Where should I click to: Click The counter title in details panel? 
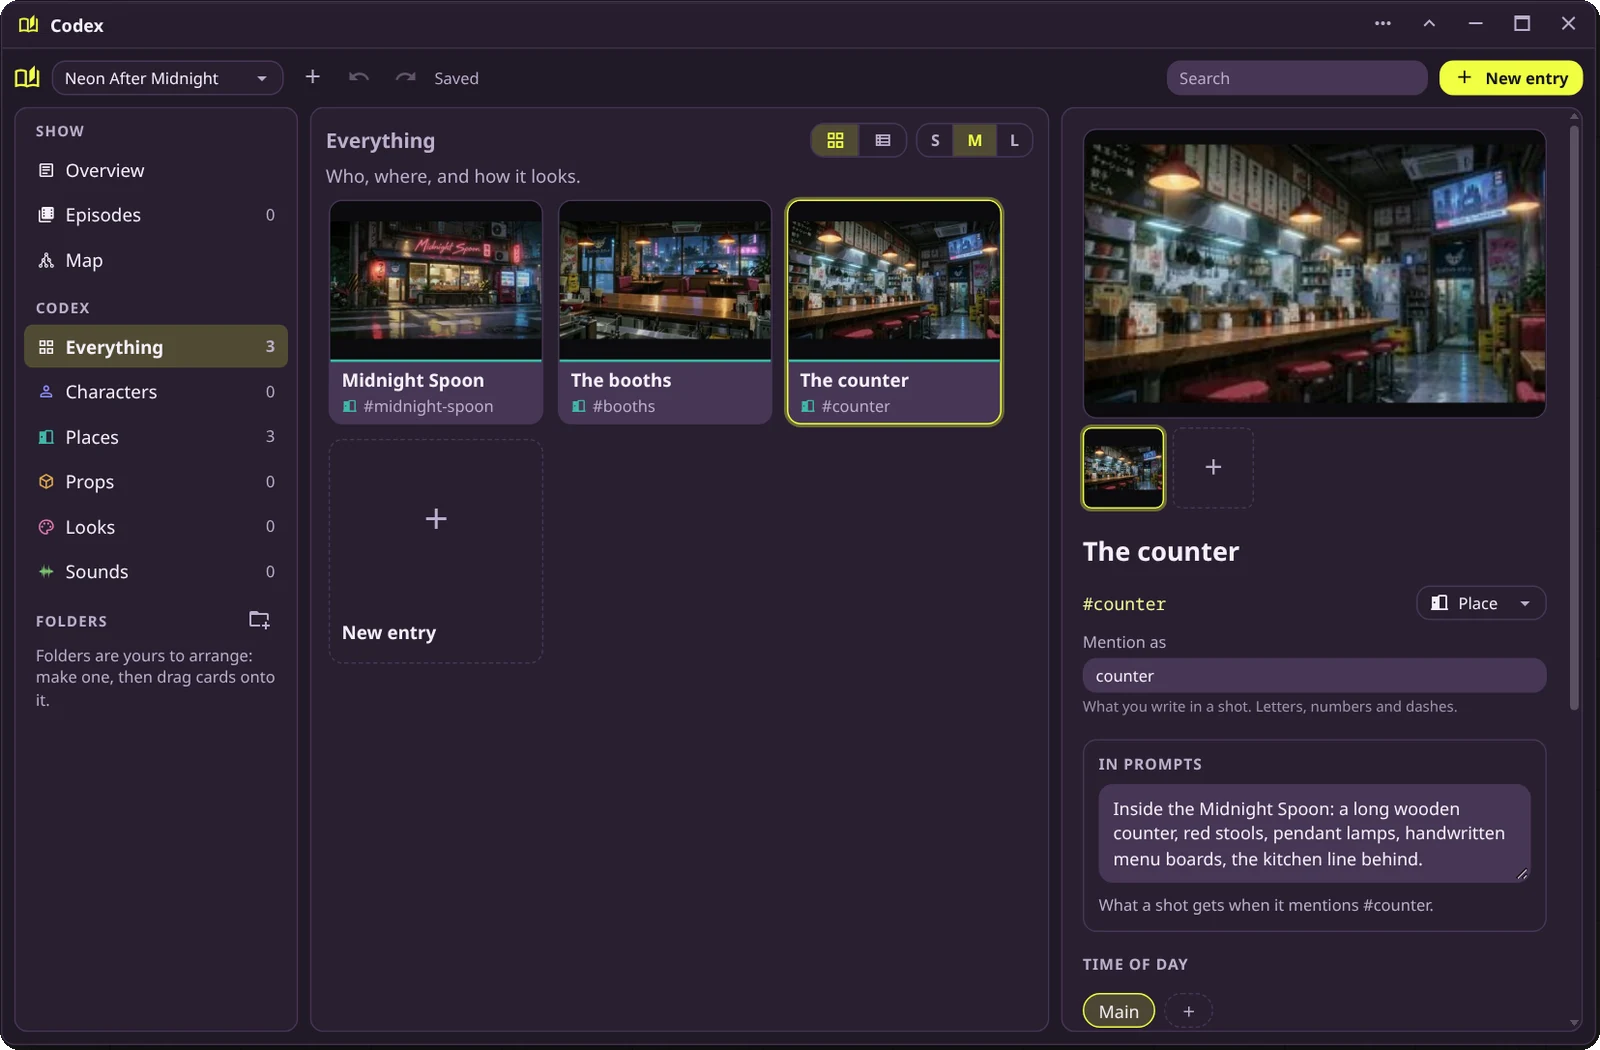[x=1160, y=551]
